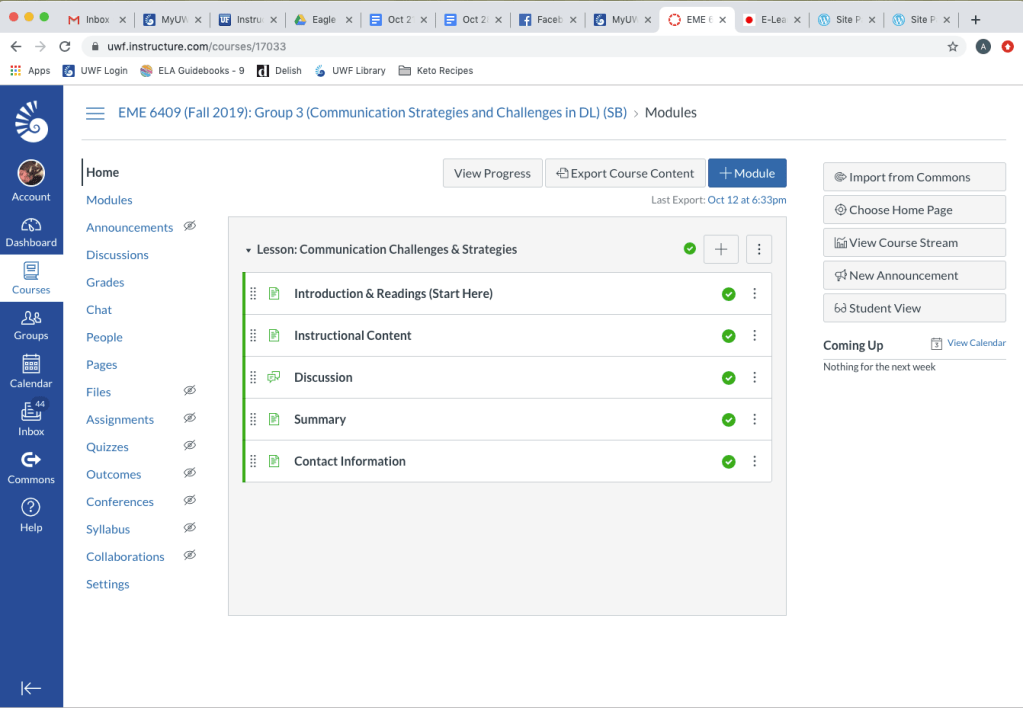The width and height of the screenshot is (1023, 708).
Task: Open options menu for Instructional Content
Action: (755, 336)
